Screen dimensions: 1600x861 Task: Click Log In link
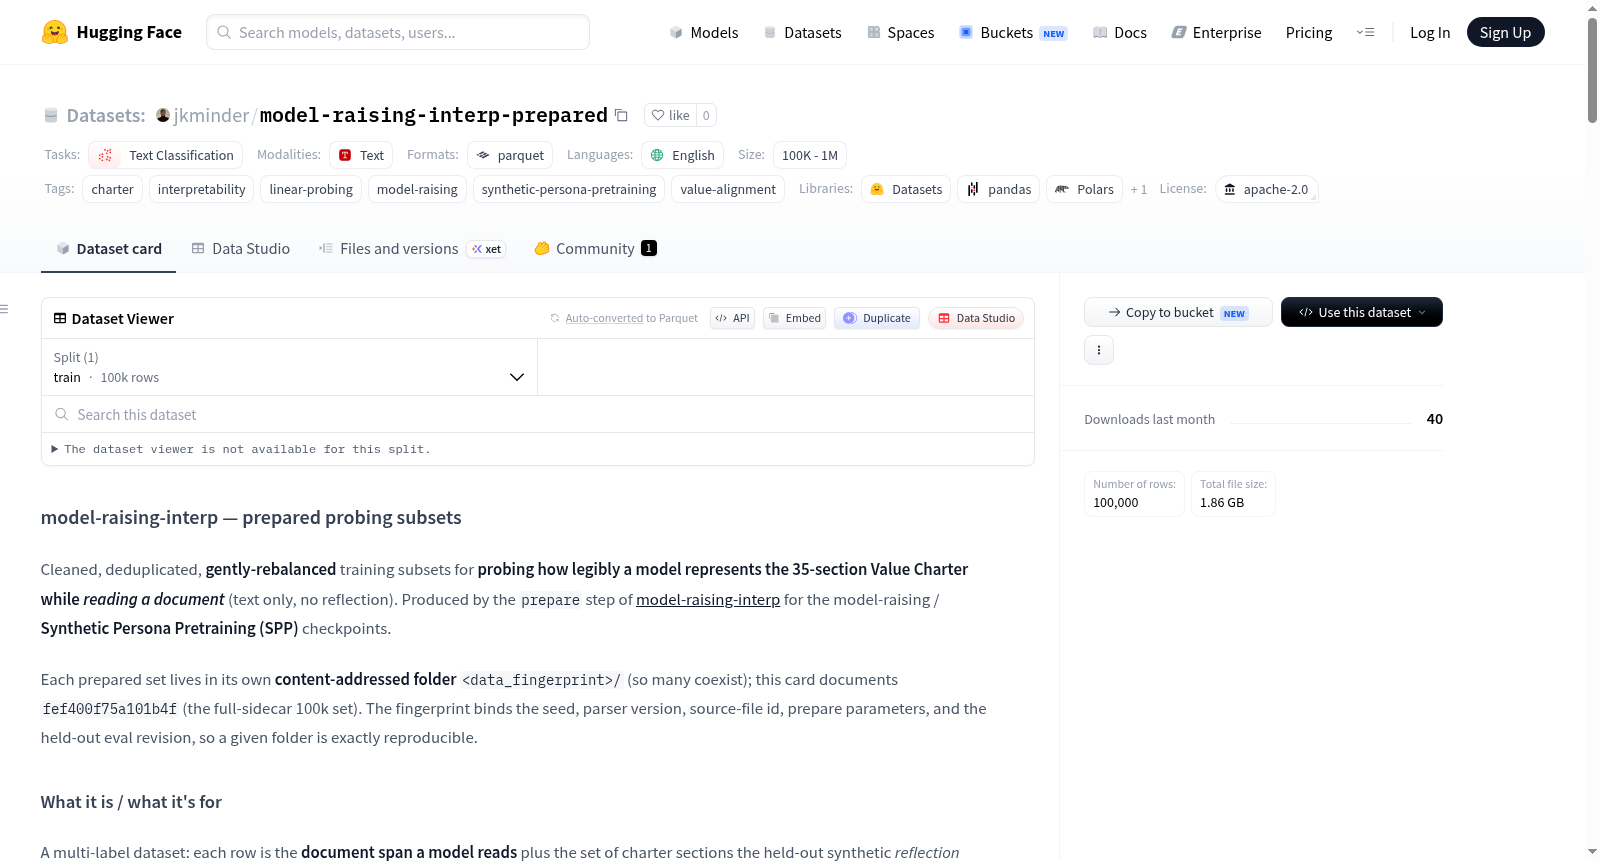click(x=1430, y=32)
